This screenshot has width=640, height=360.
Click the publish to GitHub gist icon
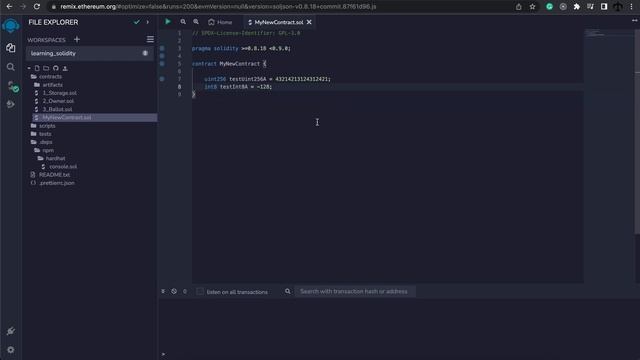[x=56, y=68]
